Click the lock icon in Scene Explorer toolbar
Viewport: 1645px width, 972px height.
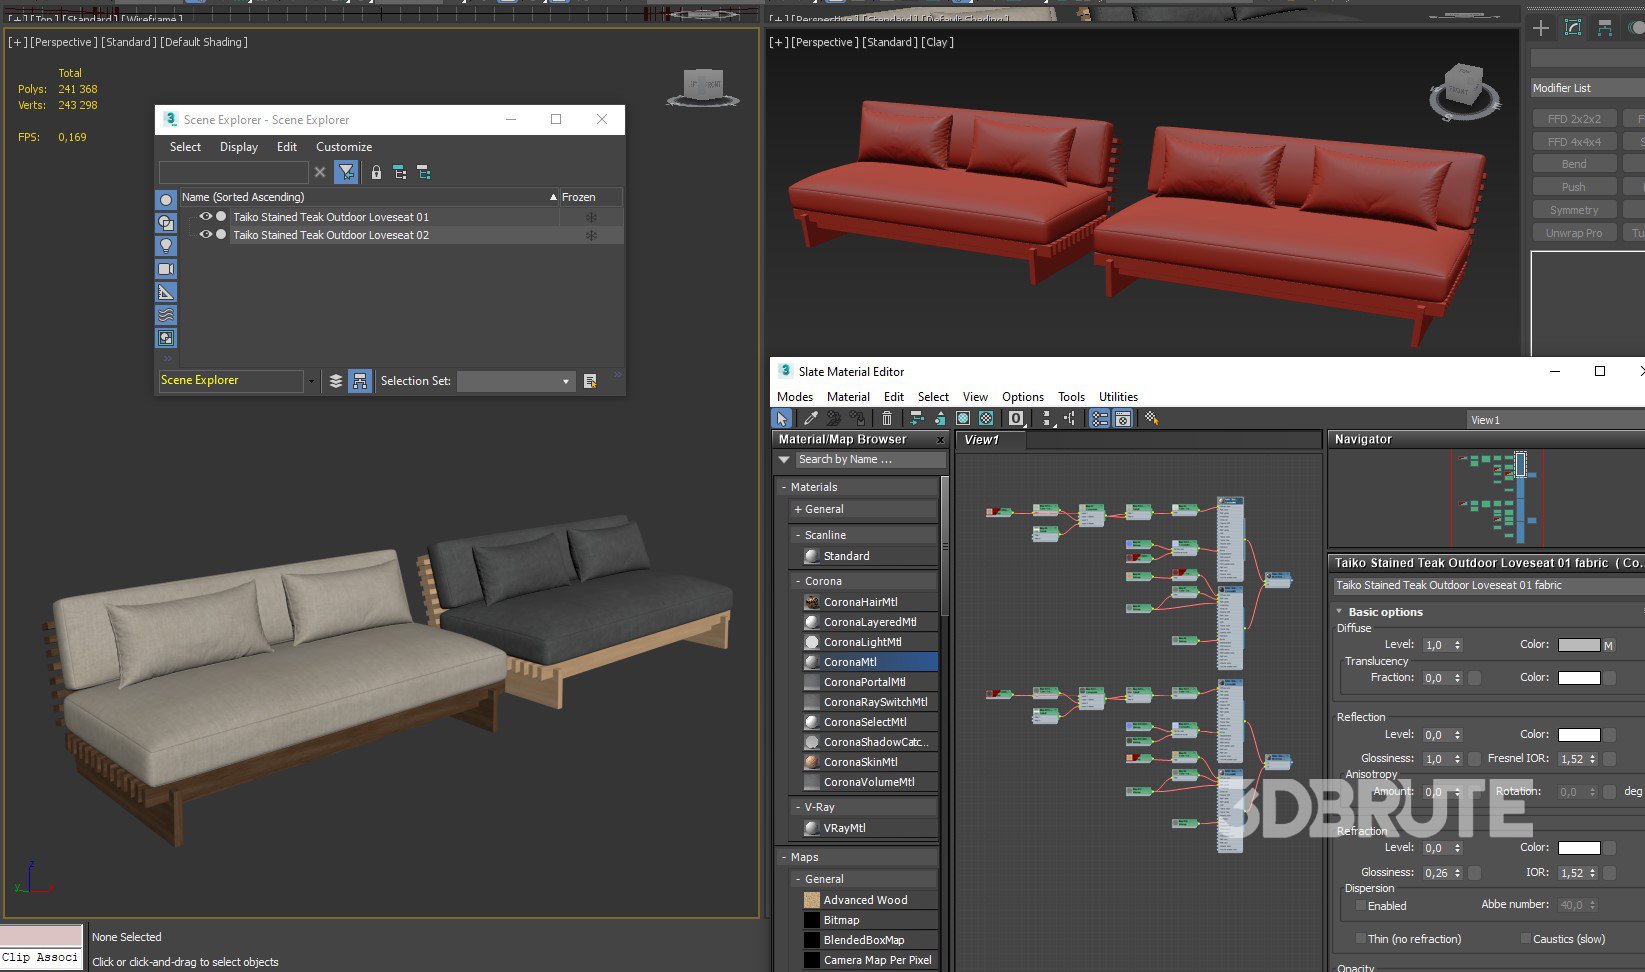376,173
